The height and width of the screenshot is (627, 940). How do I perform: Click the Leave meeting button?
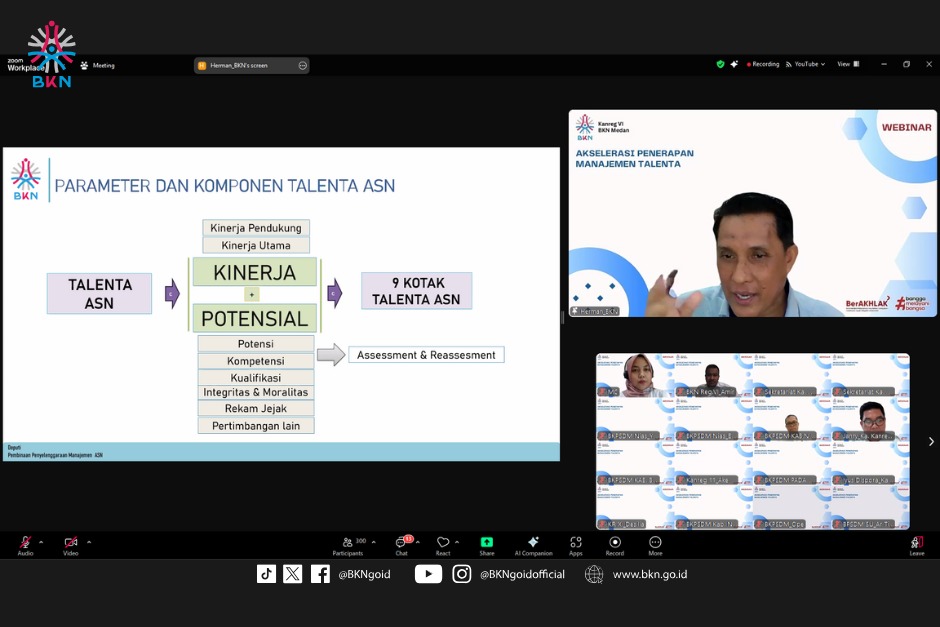tap(916, 543)
